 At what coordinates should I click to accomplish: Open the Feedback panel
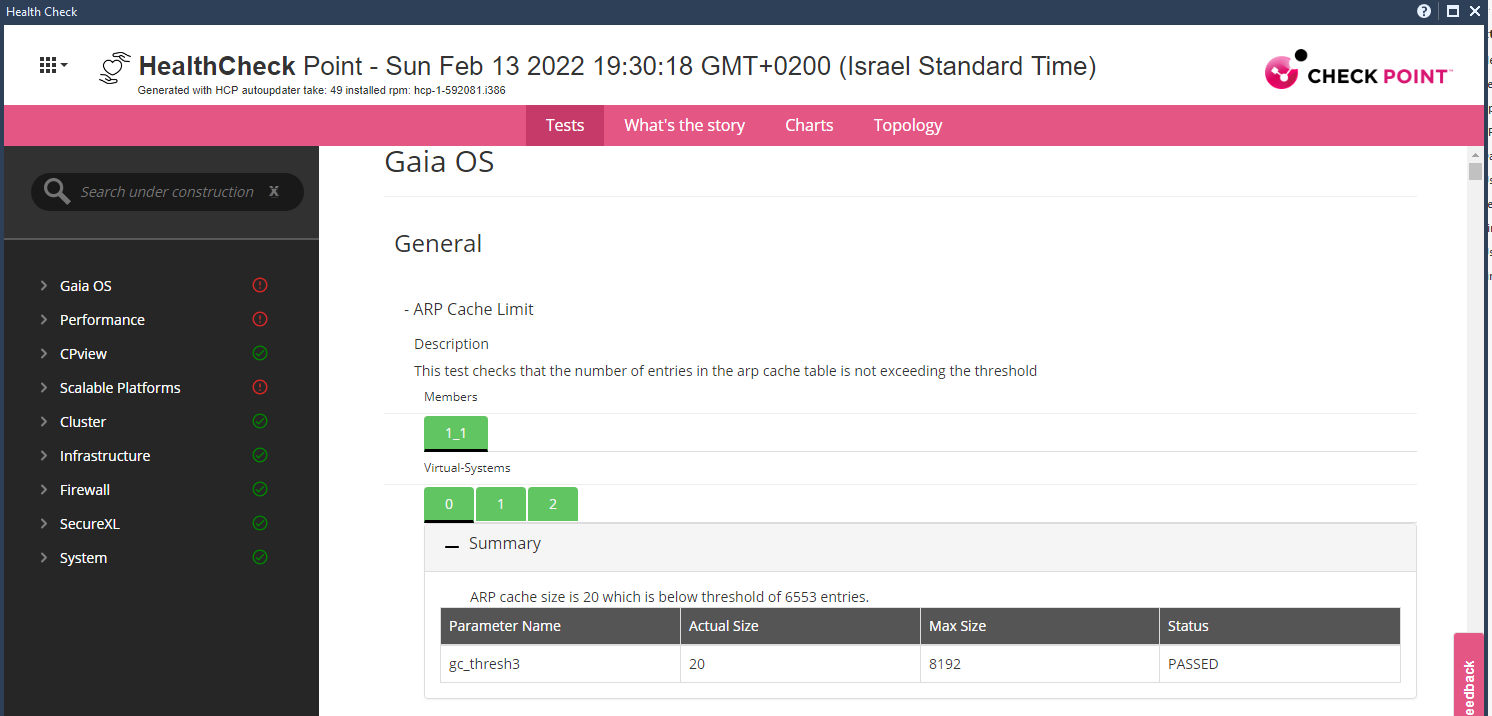pyautogui.click(x=1468, y=675)
